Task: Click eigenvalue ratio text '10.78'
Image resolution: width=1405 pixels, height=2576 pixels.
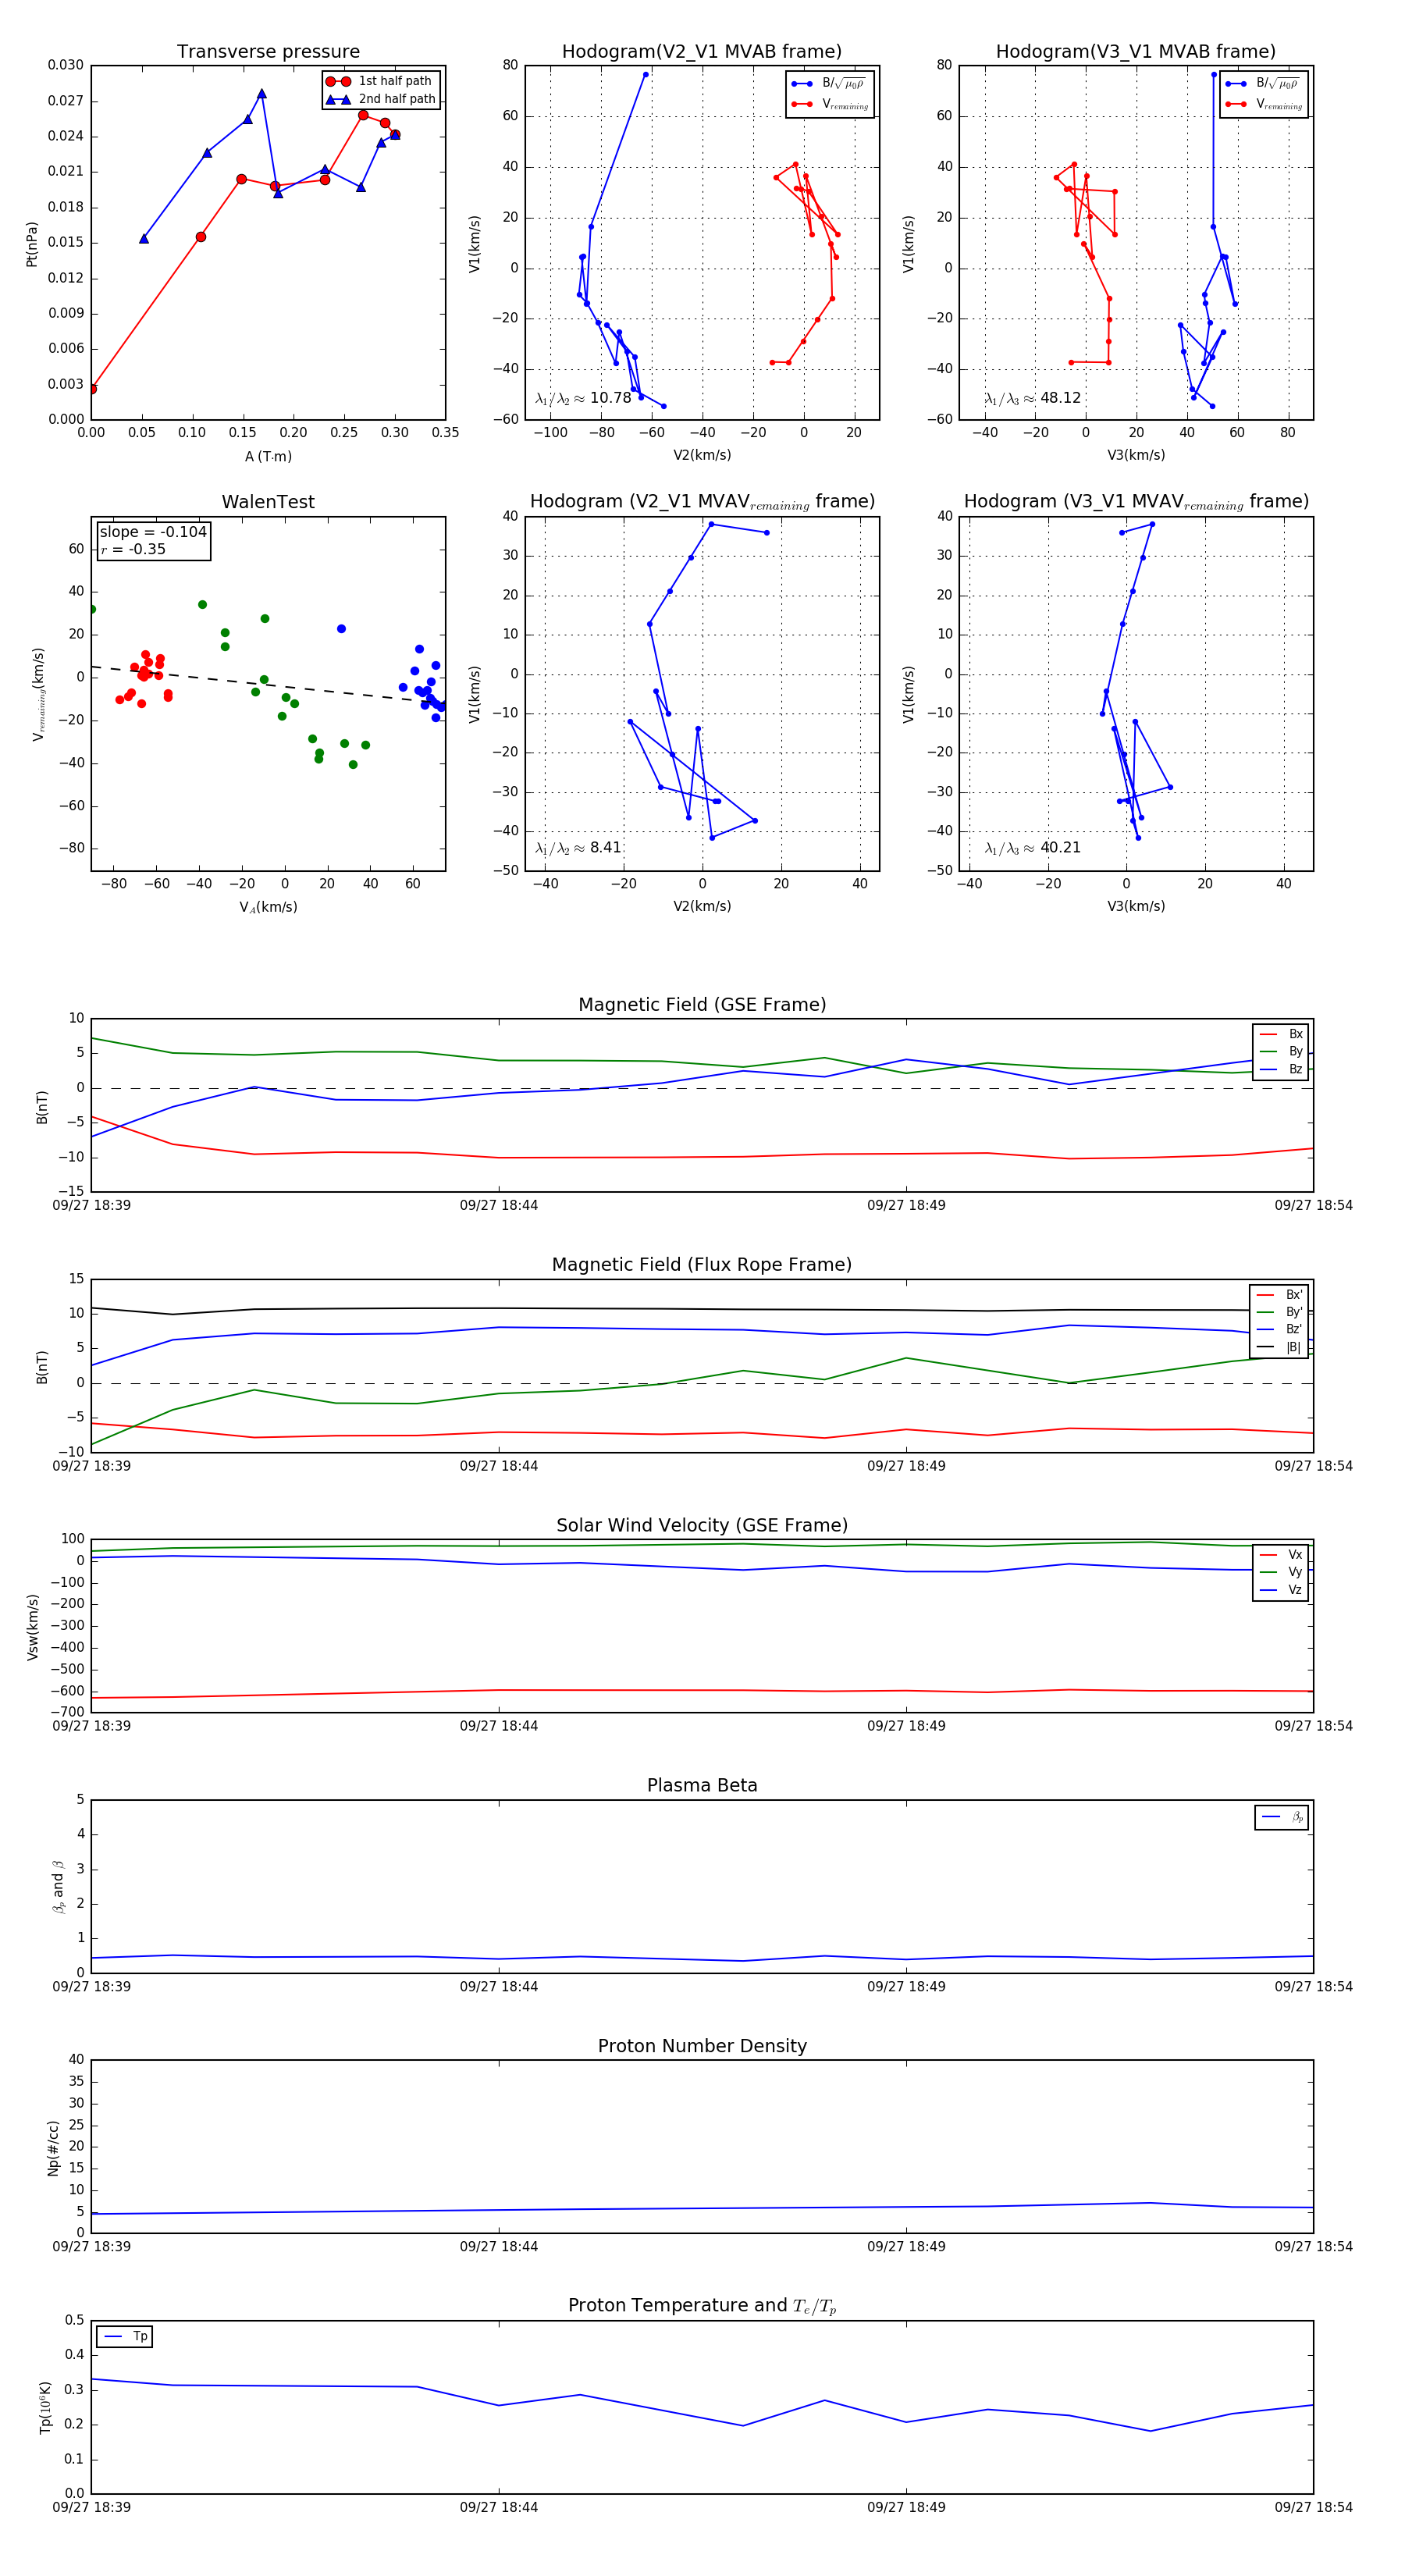Action: tap(611, 398)
